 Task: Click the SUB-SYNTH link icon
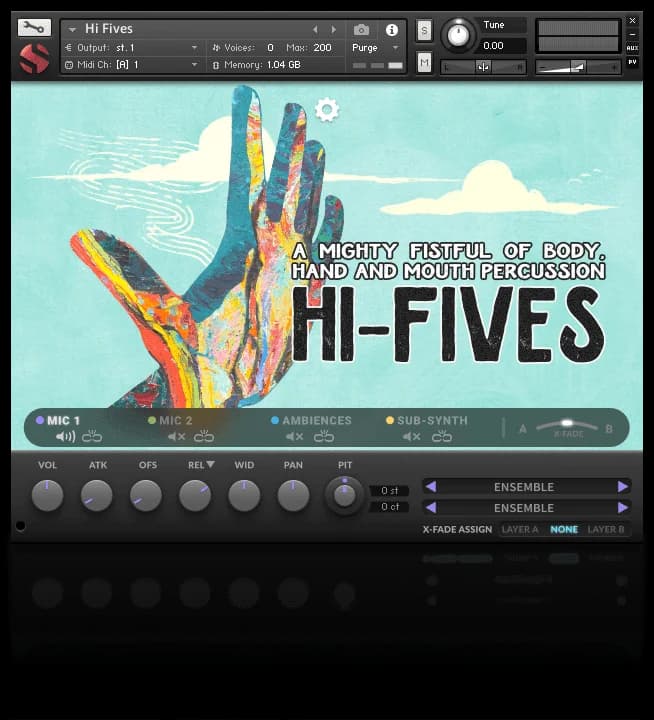pos(442,436)
